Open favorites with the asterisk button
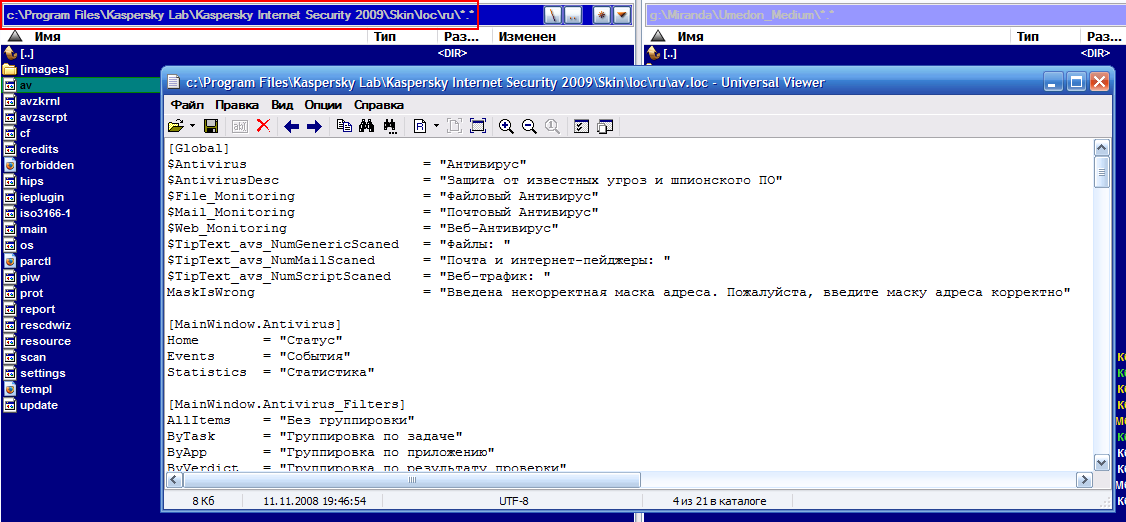Screen dimensions: 1126x522 (x=602, y=15)
